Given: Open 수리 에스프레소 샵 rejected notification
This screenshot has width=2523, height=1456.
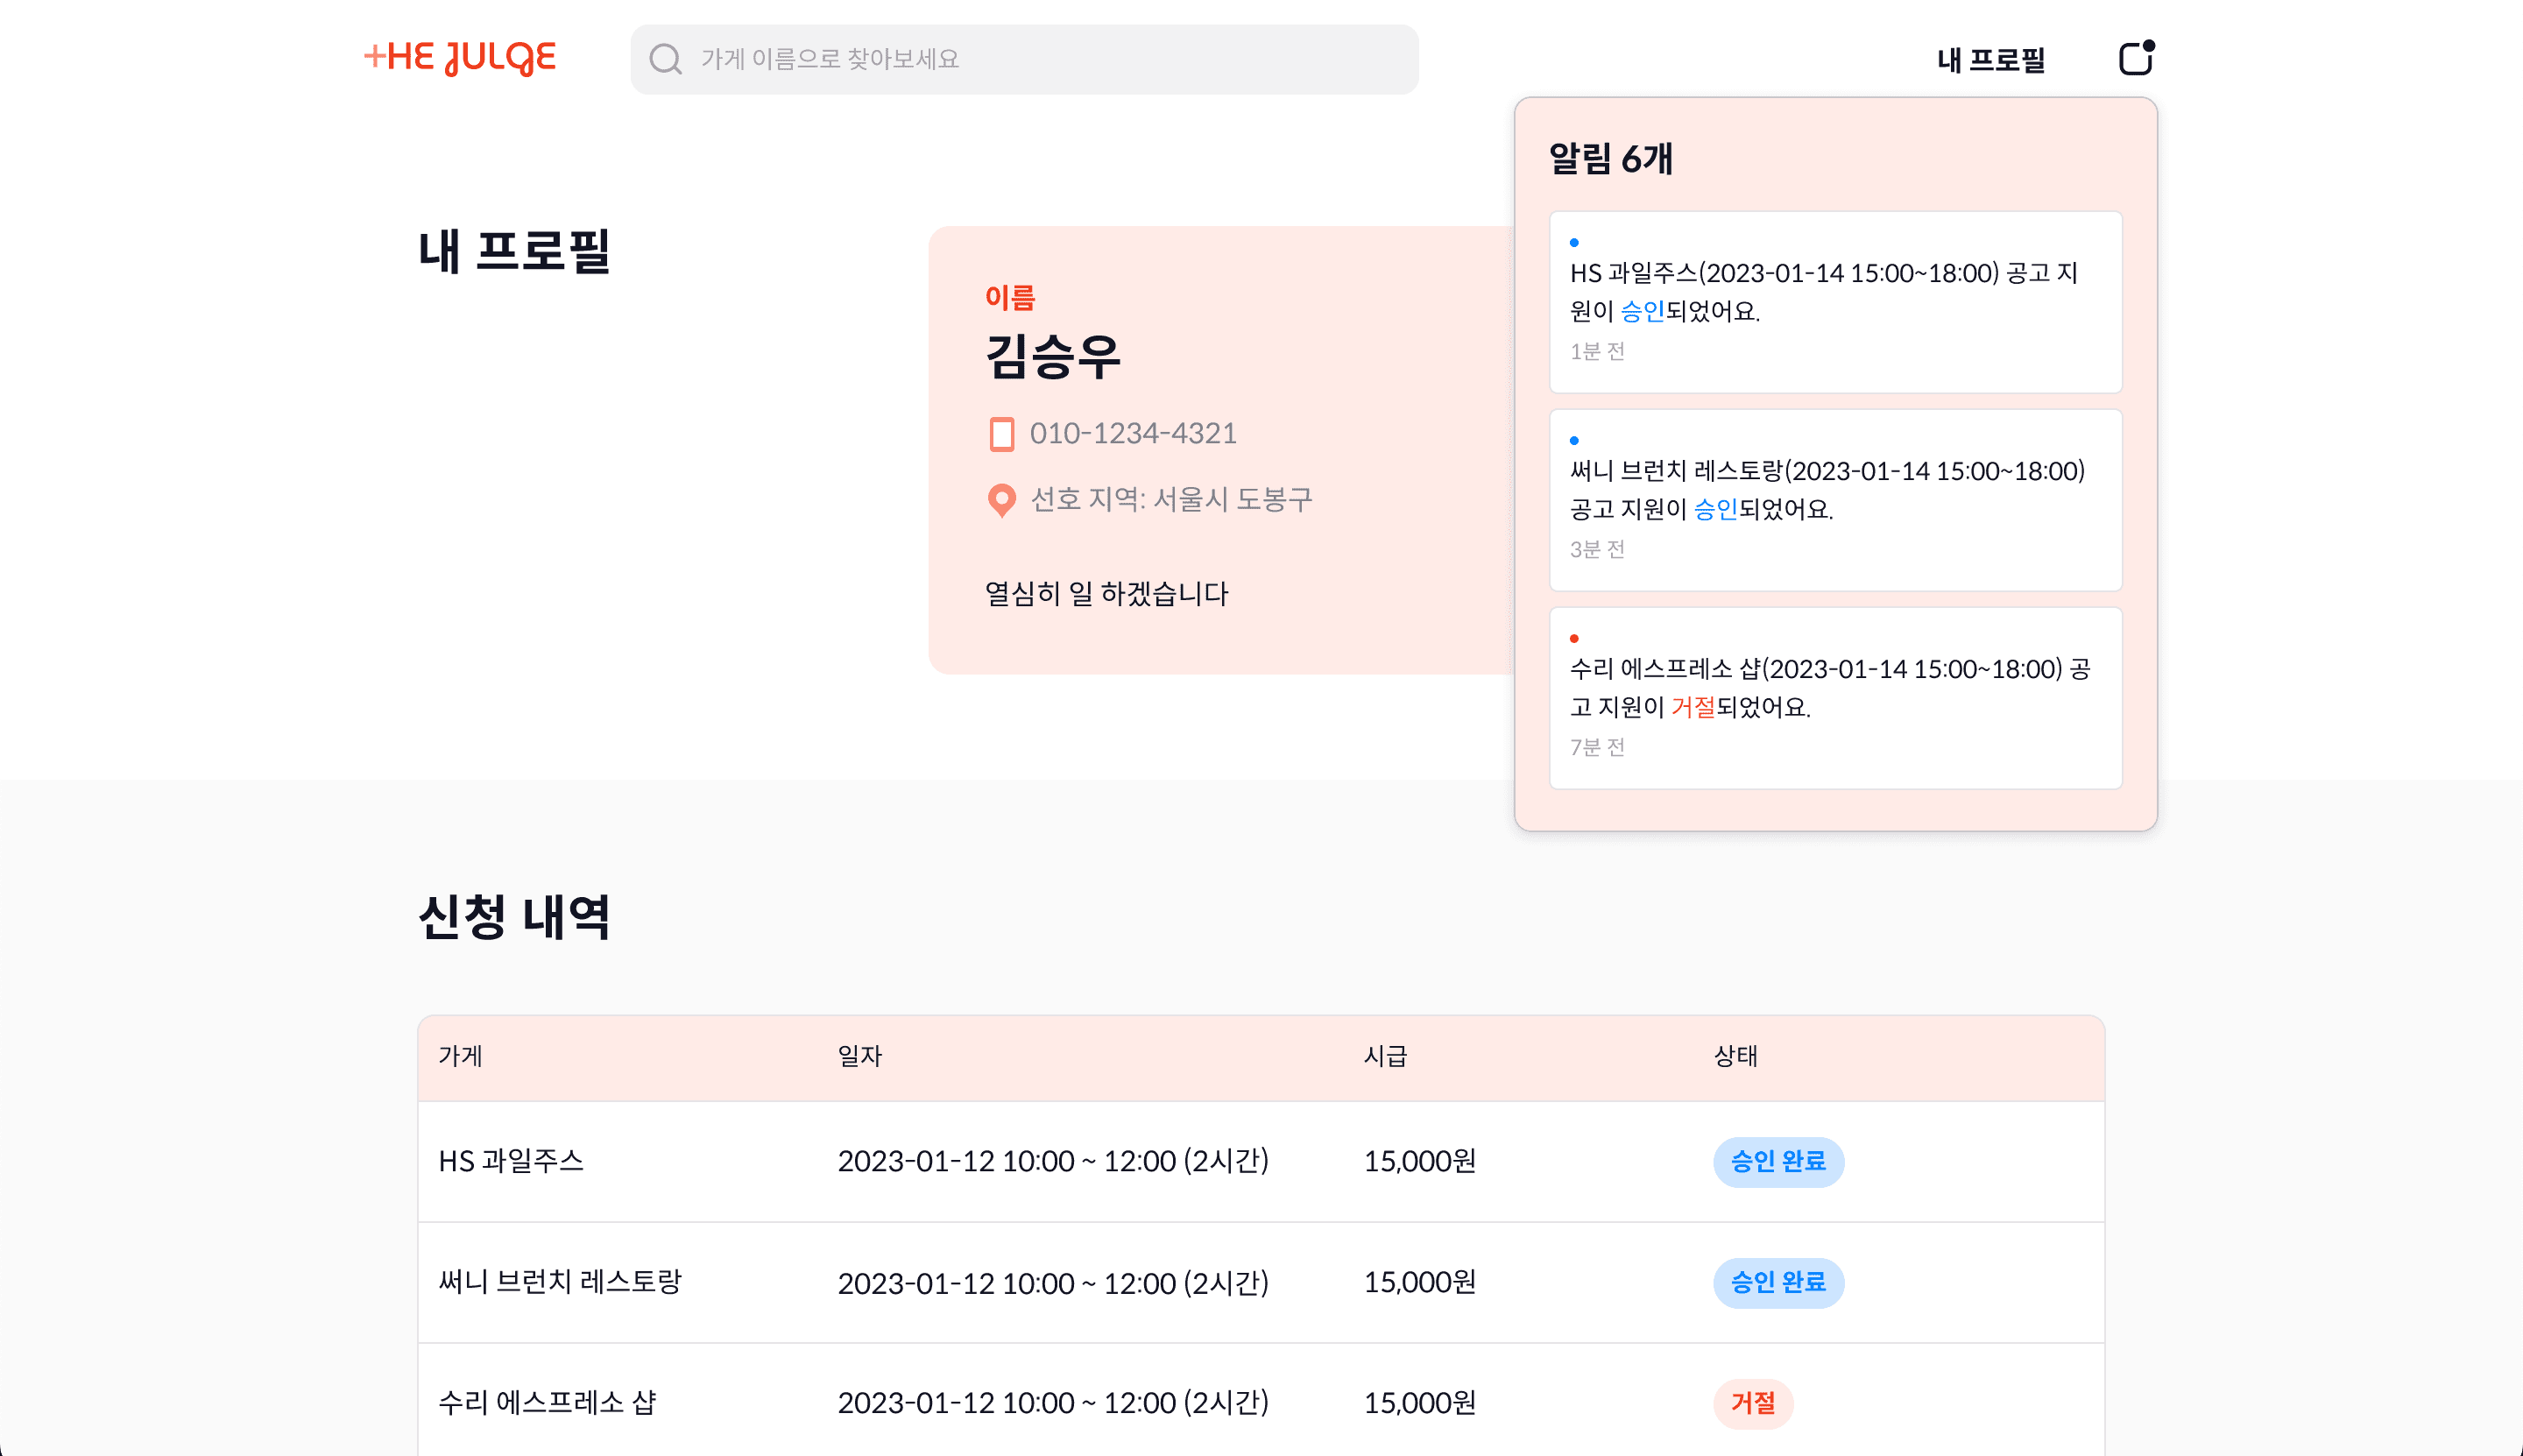Looking at the screenshot, I should pos(1834,697).
